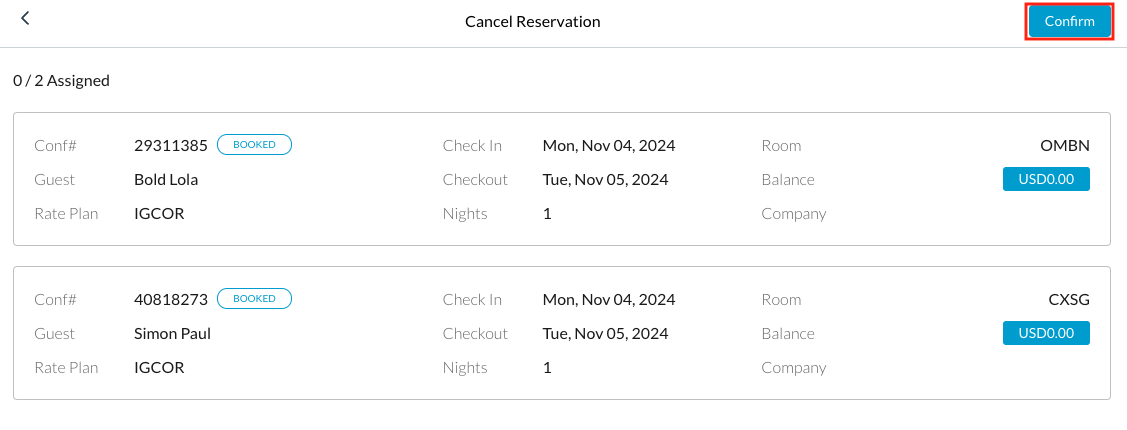This screenshot has width=1127, height=430.
Task: Select guest name Bold Lola
Action: pyautogui.click(x=167, y=180)
